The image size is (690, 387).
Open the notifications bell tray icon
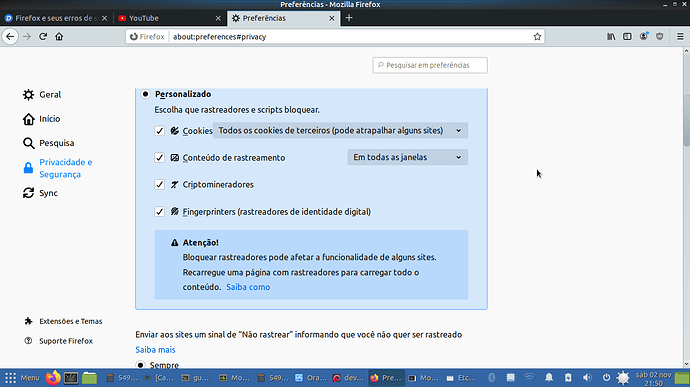549,378
